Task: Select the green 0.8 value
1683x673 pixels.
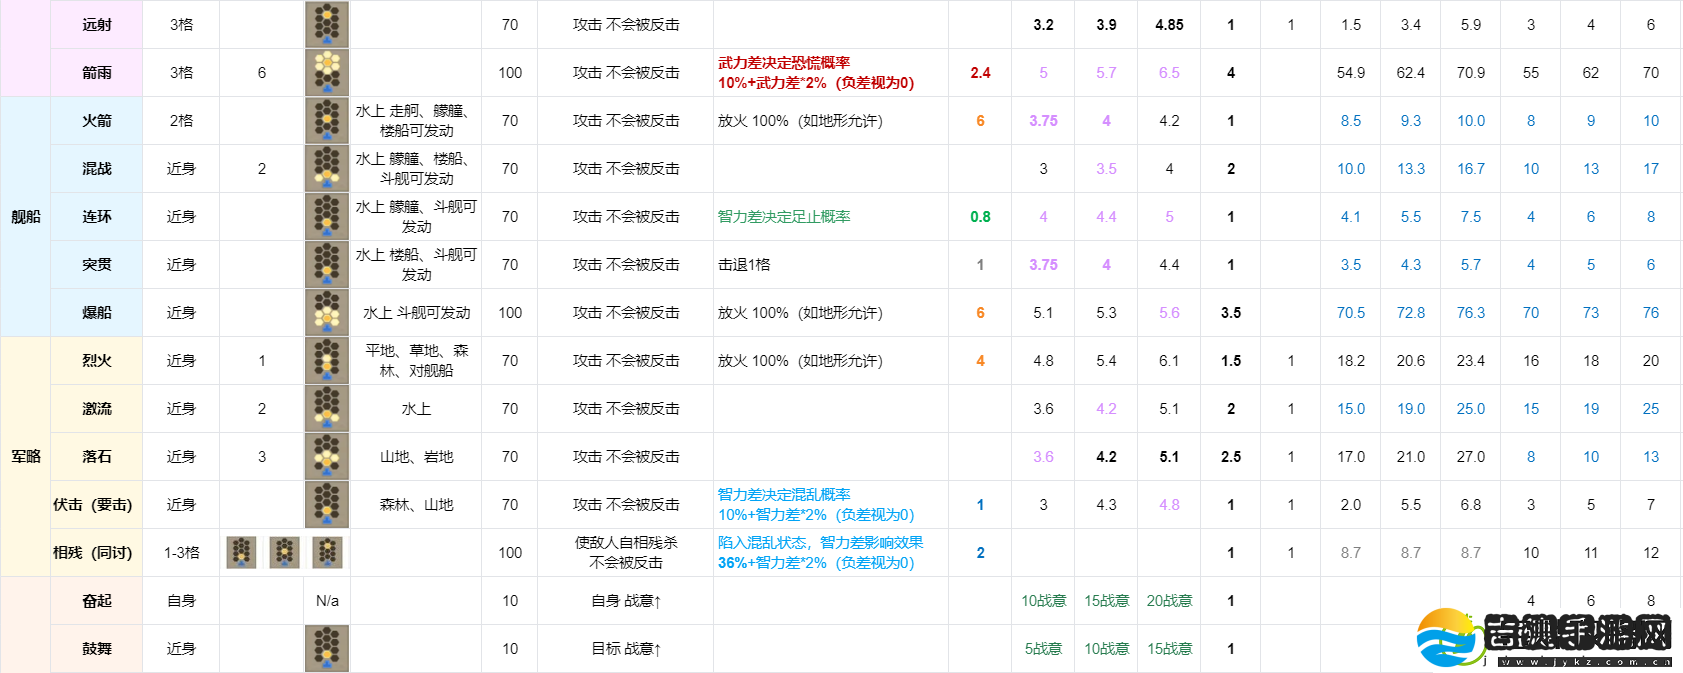Action: tap(980, 217)
